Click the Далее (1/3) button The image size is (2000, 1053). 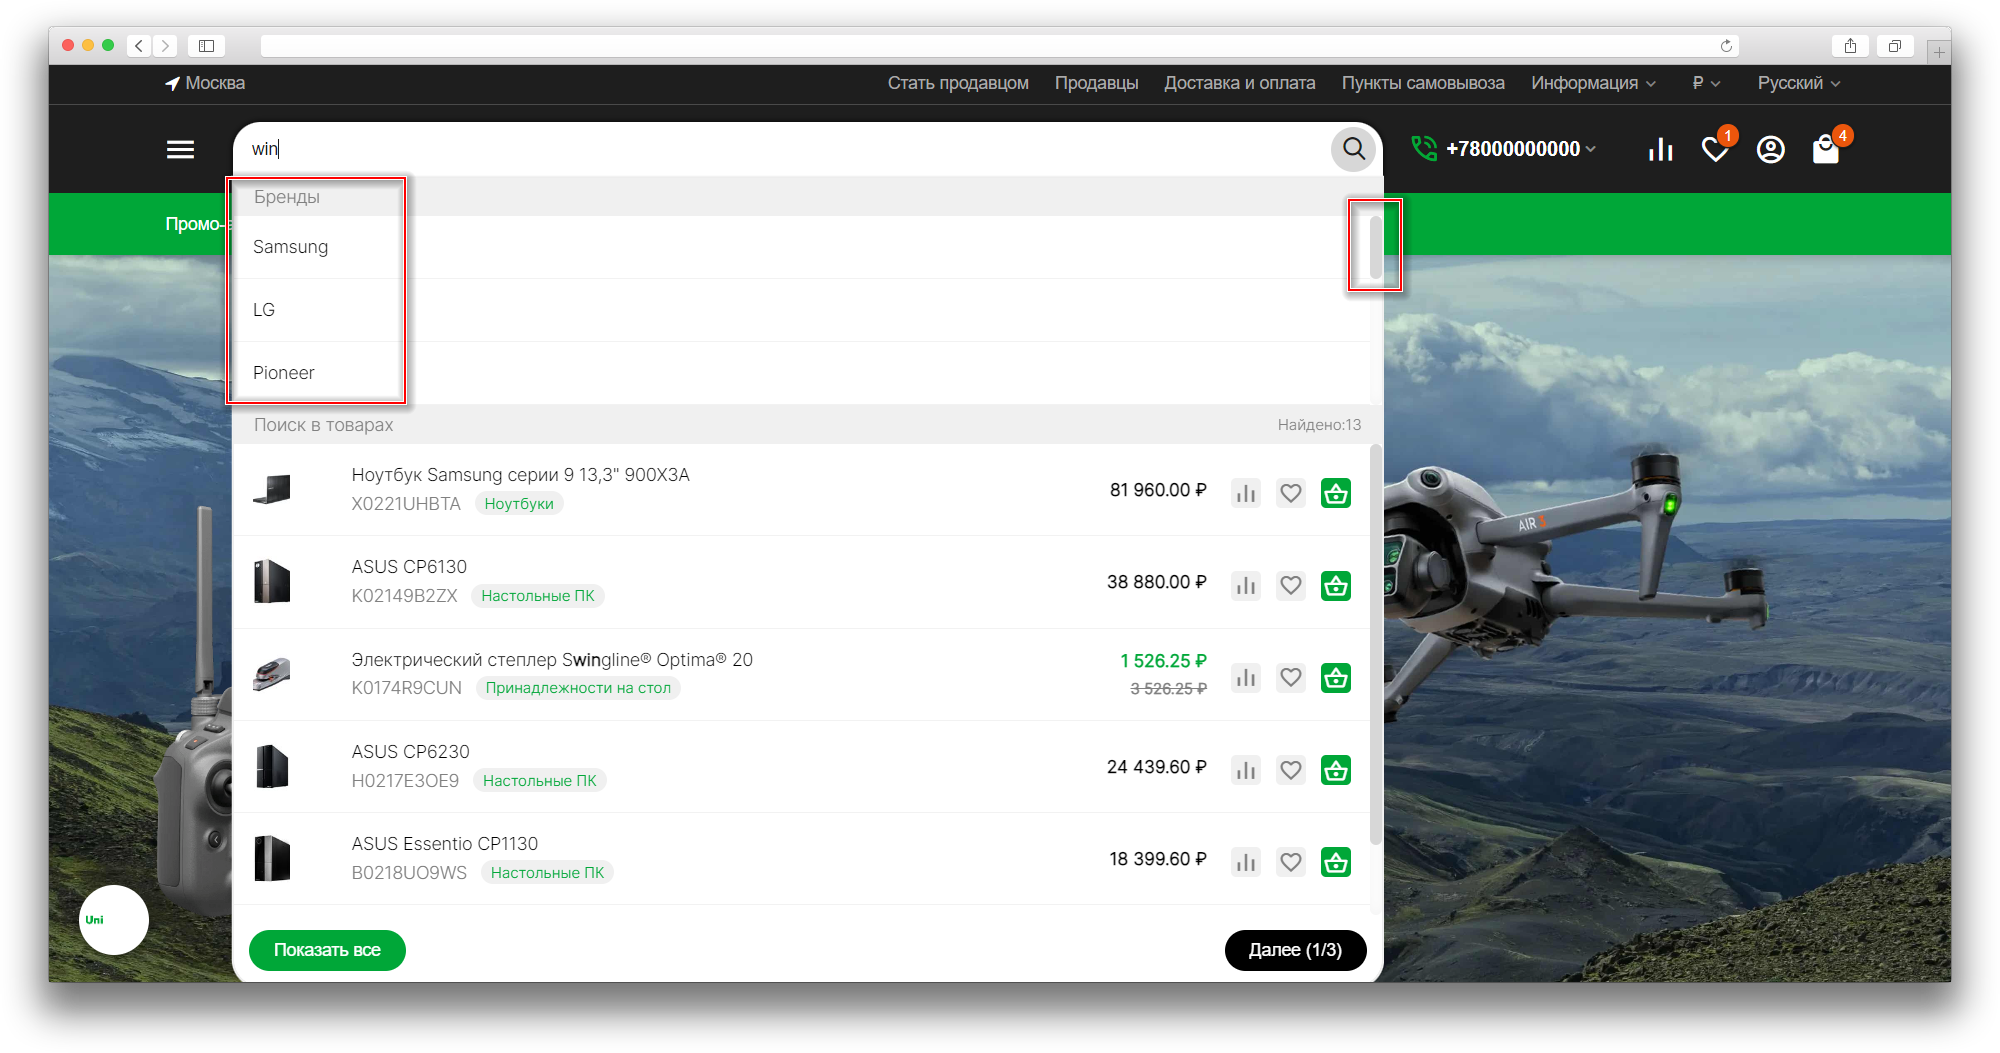pos(1295,950)
